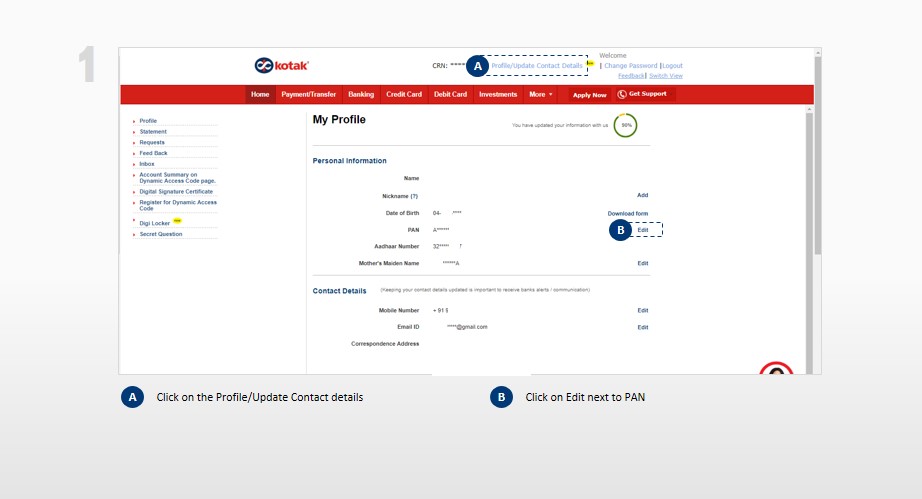The width and height of the screenshot is (922, 499).
Task: Open Inbox in the left sidebar
Action: [147, 164]
